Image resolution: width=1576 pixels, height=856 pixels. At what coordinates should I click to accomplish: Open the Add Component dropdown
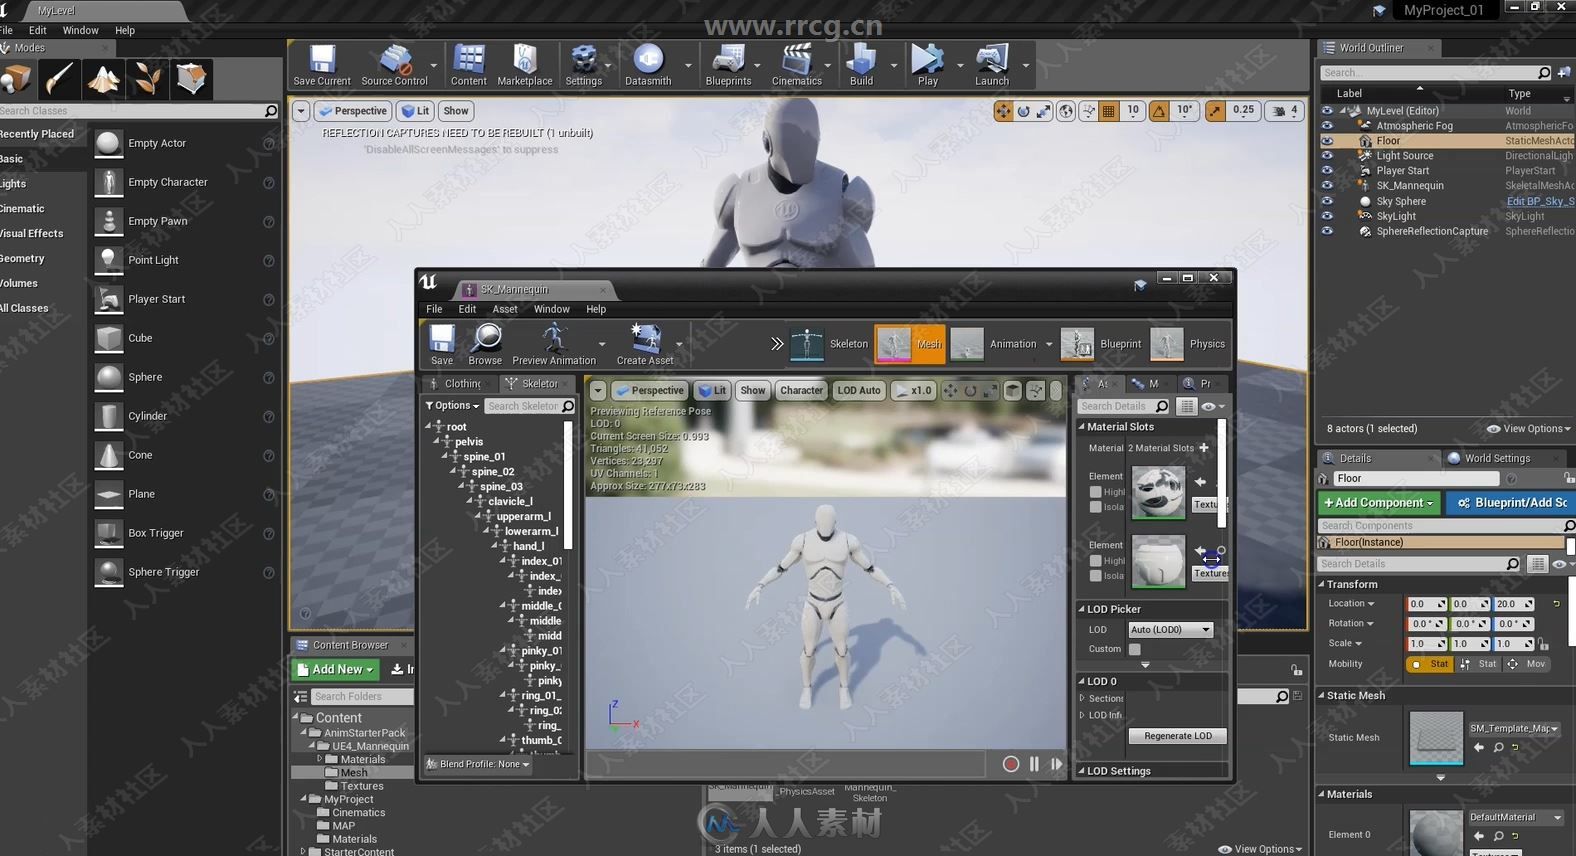tap(1378, 503)
